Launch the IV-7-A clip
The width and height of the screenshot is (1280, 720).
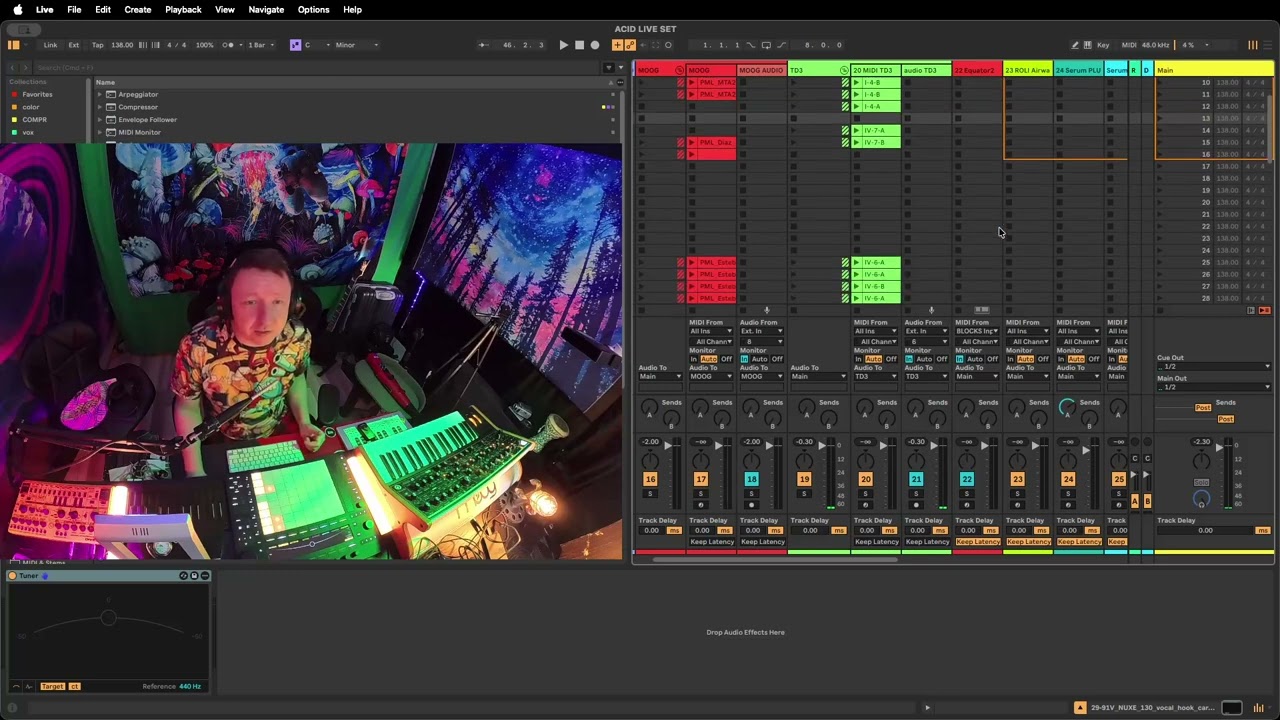coord(857,130)
